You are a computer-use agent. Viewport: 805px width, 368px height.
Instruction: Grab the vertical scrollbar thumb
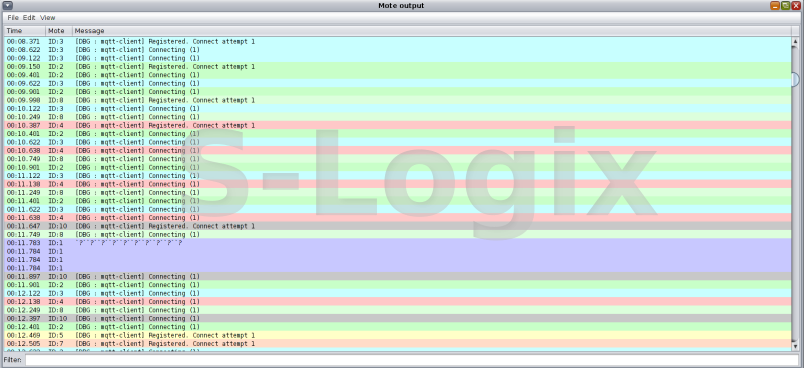coord(795,79)
